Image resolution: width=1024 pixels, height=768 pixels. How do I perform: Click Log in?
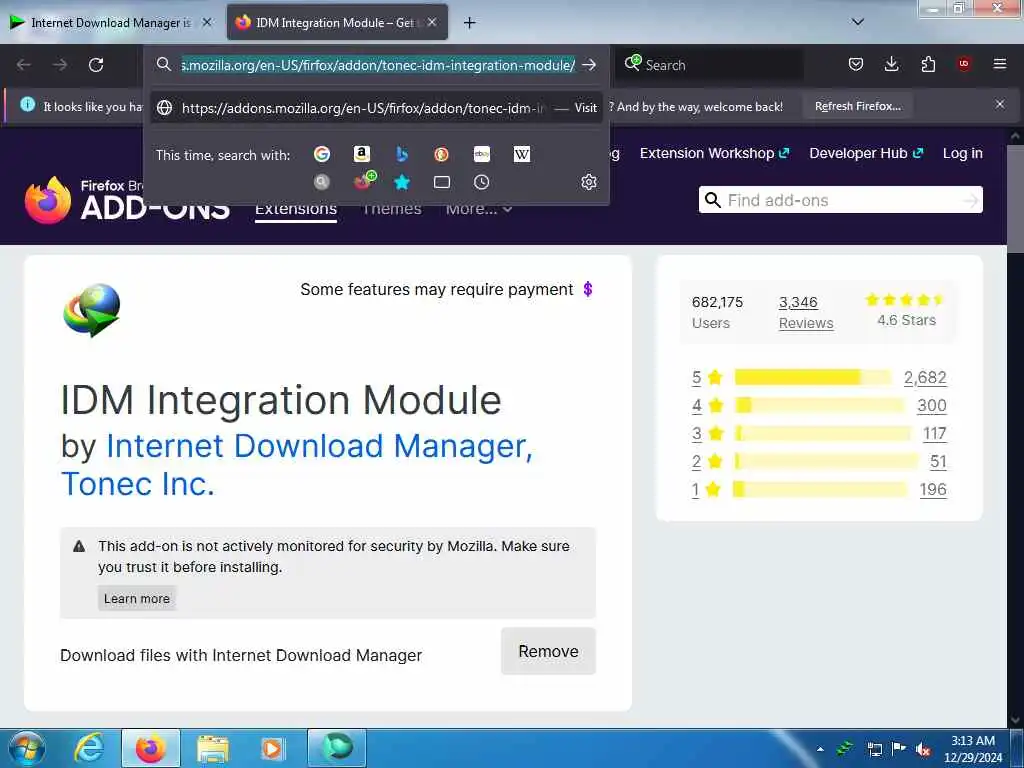(962, 153)
